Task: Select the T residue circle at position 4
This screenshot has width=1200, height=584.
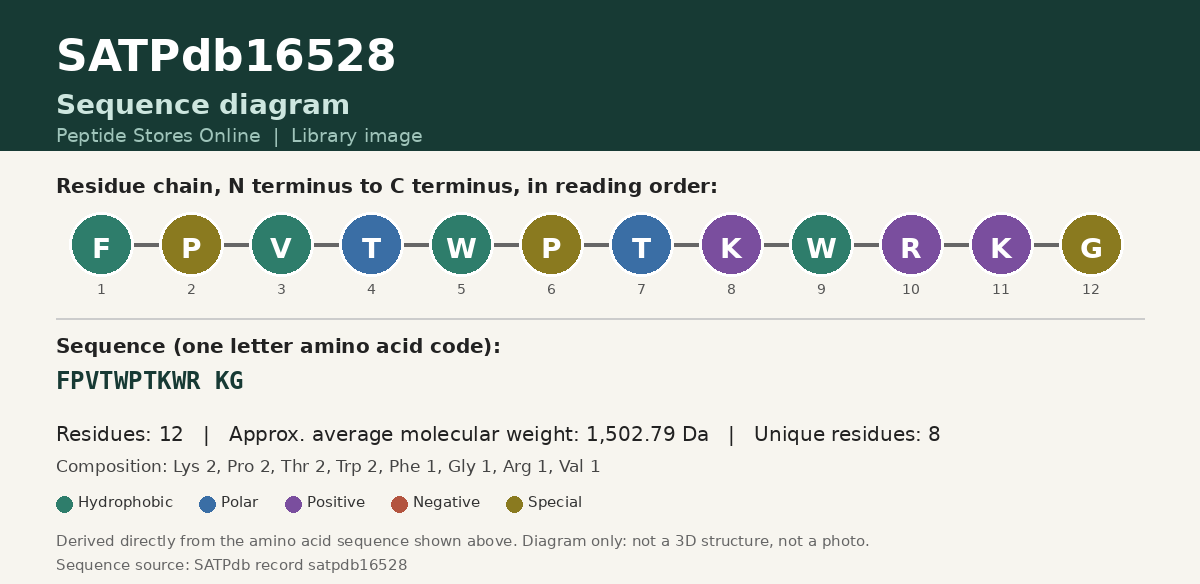Action: point(371,245)
